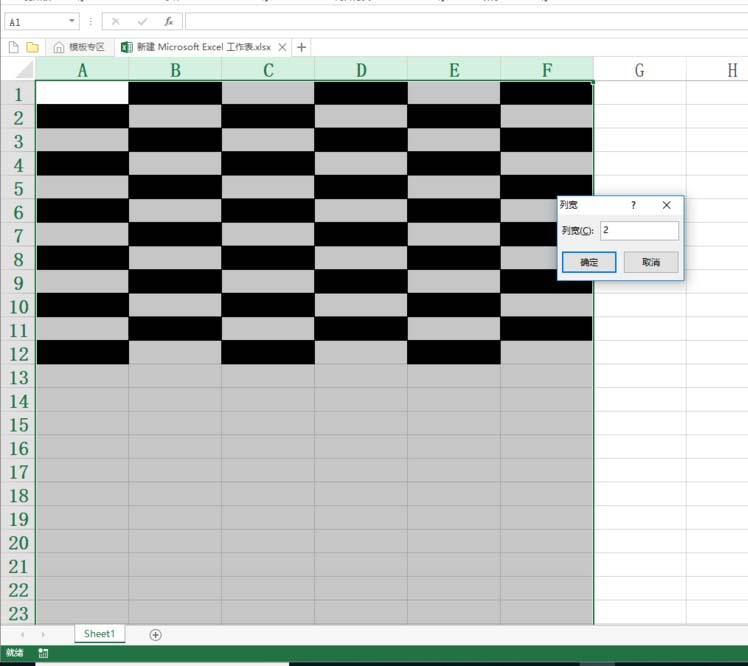The width and height of the screenshot is (748, 666).
Task: Switch to the 模板专区 tab
Action: [79, 47]
